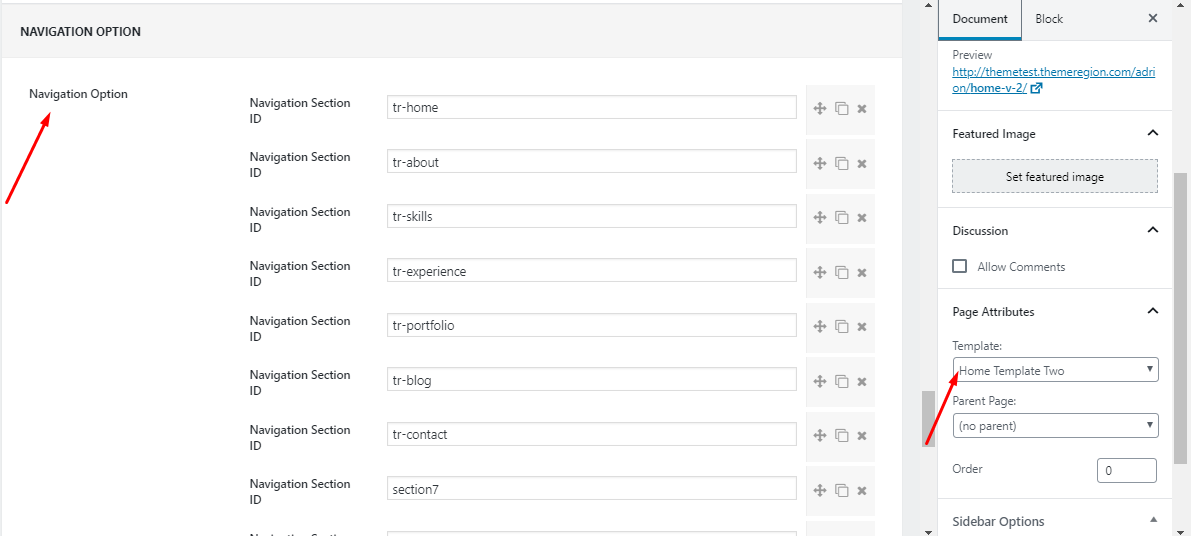
Task: Focus the tr-blog section ID field
Action: coord(592,380)
